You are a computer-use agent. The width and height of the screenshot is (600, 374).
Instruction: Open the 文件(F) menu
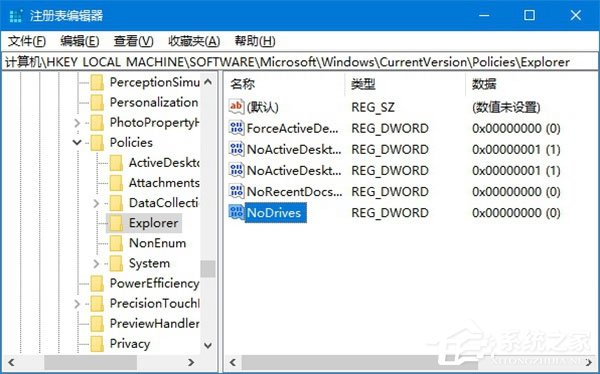coord(27,41)
